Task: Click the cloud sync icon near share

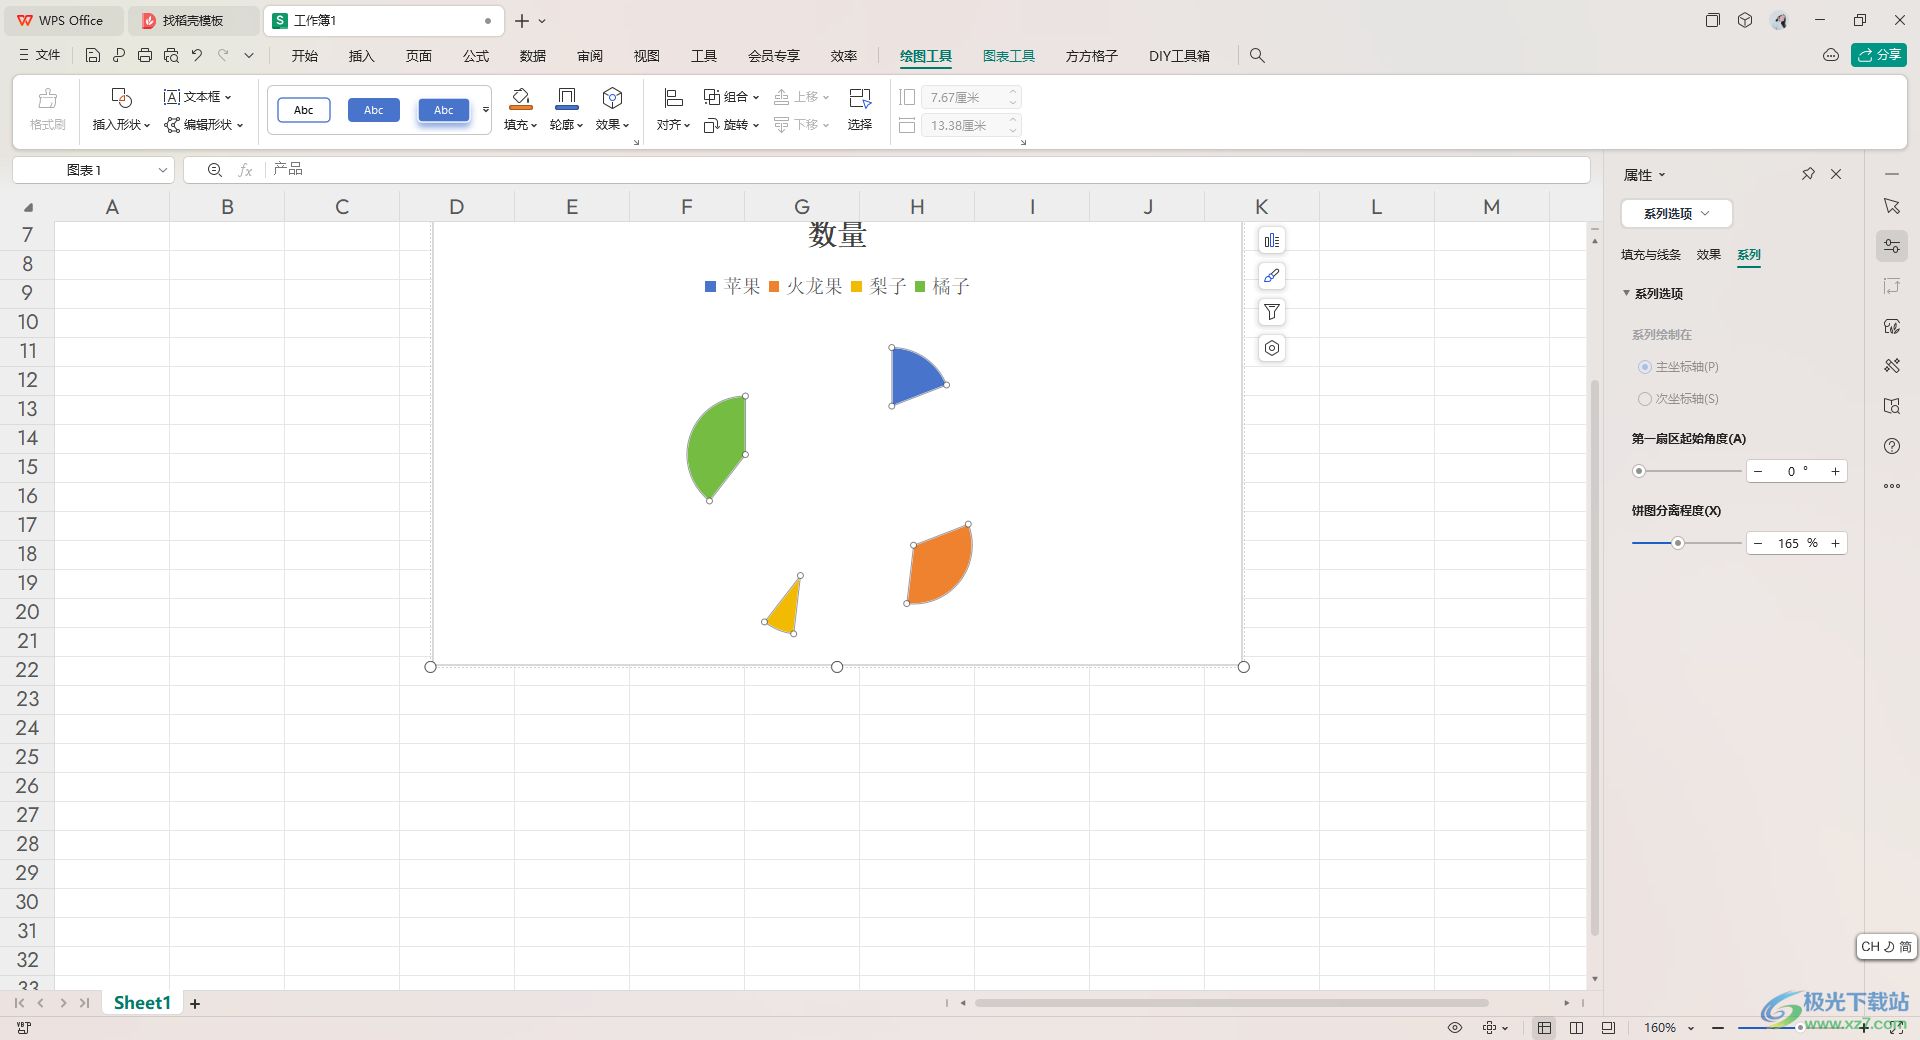Action: tap(1831, 55)
